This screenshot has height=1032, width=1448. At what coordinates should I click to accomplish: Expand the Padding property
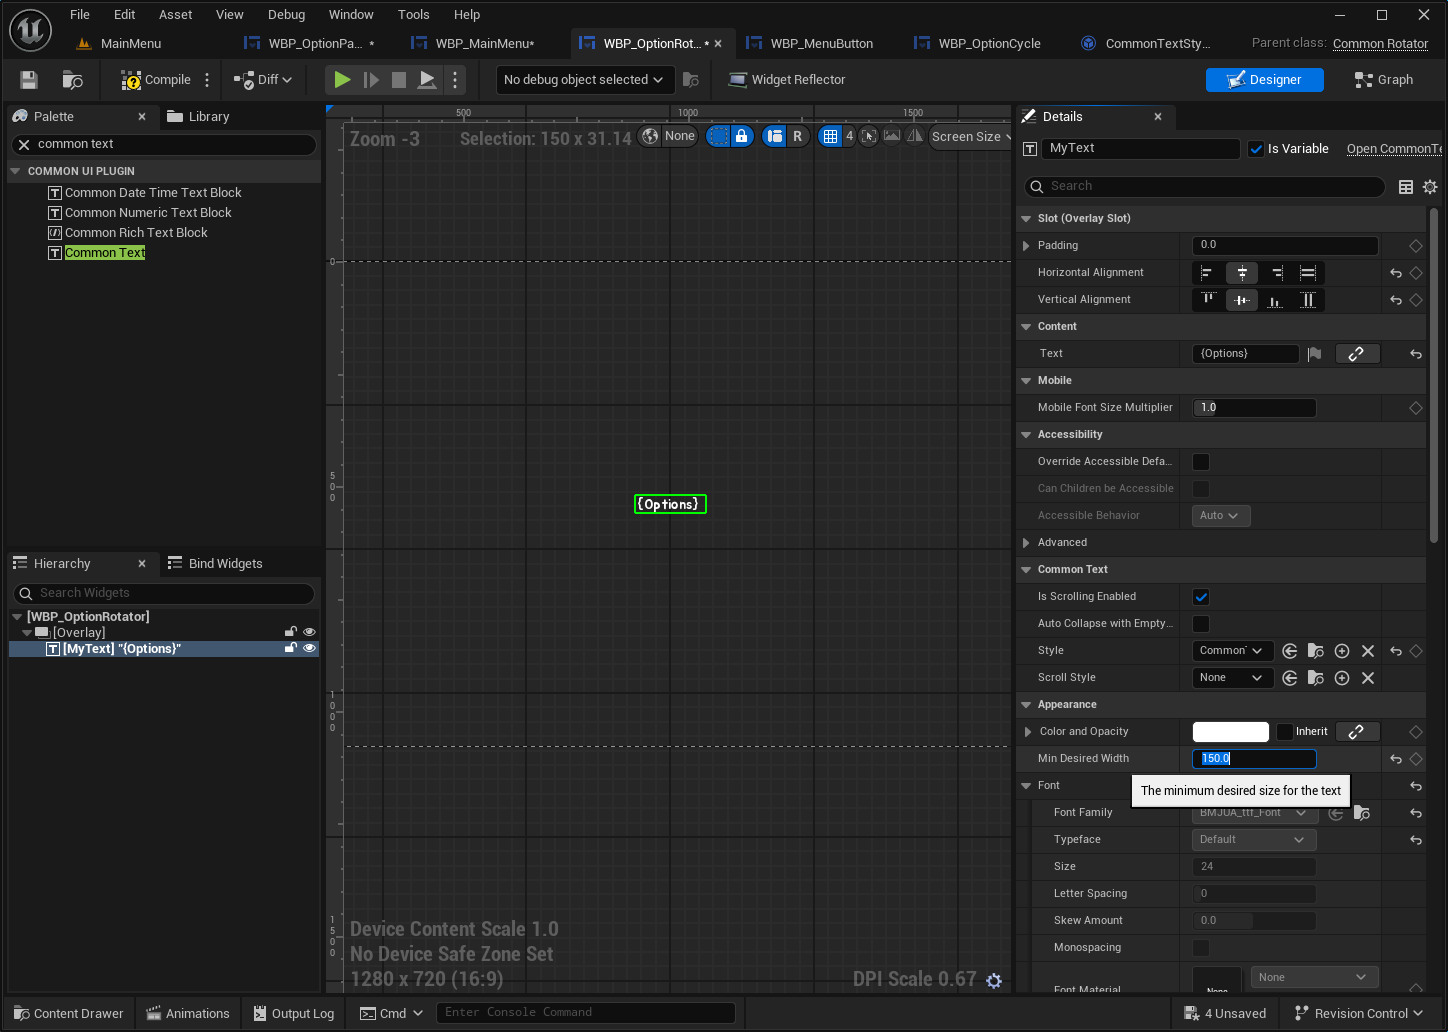click(x=1026, y=246)
